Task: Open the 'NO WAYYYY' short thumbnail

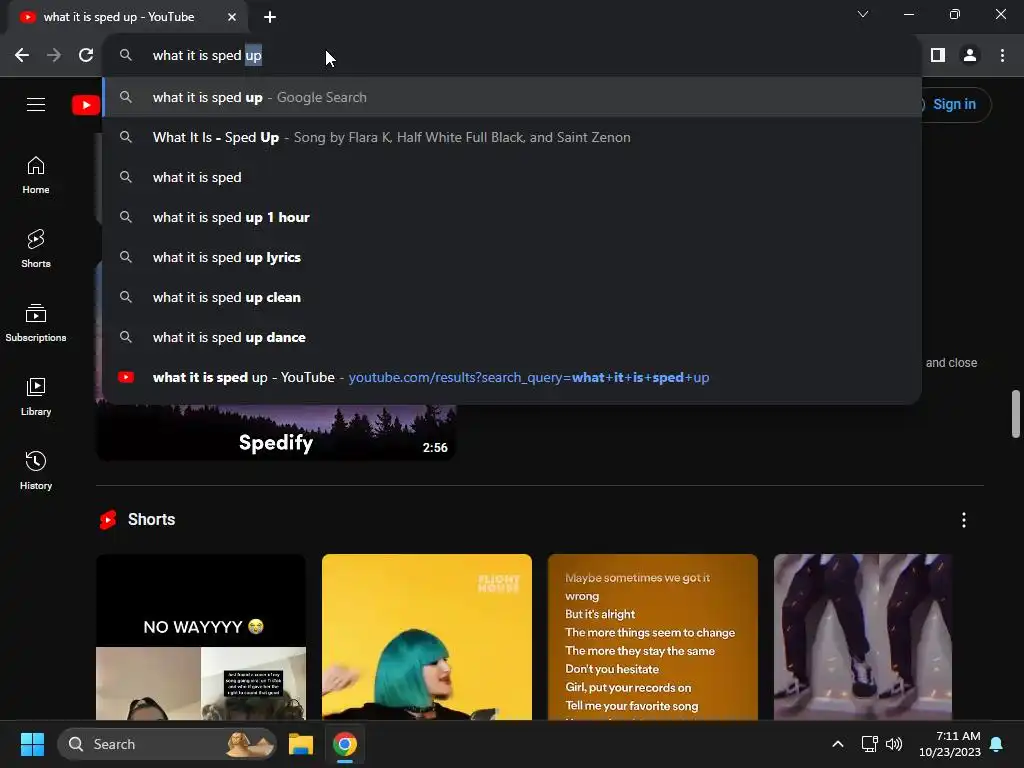Action: (200, 637)
